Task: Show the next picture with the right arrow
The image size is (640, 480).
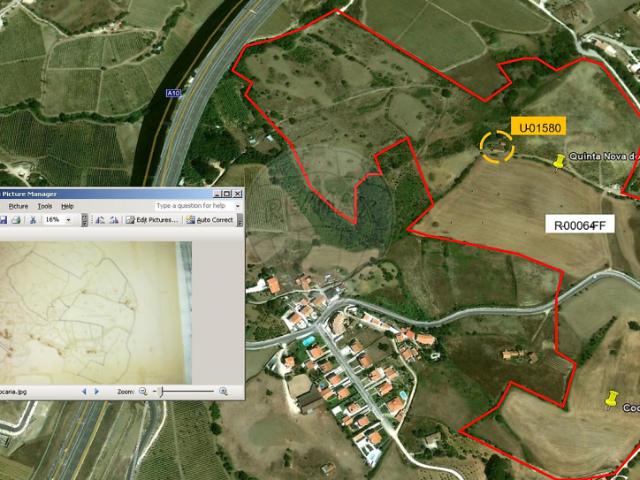Action: coord(97,391)
